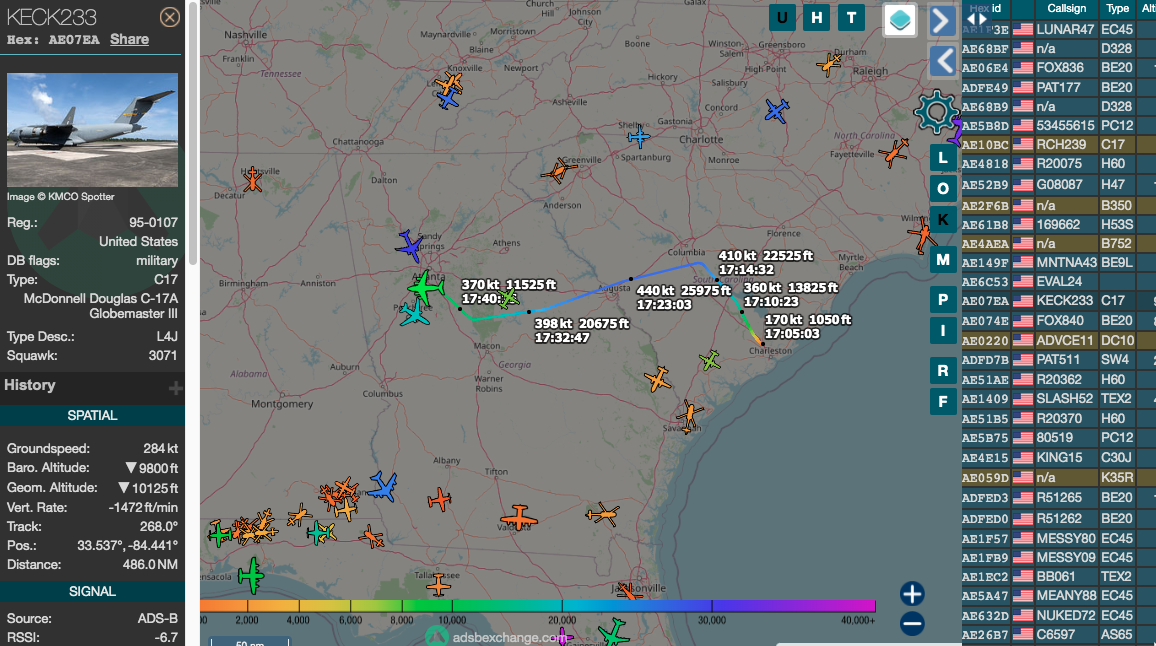The height and width of the screenshot is (646, 1156).
Task: Click the 17:14:32 track timestamp label
Action: pyautogui.click(x=746, y=270)
